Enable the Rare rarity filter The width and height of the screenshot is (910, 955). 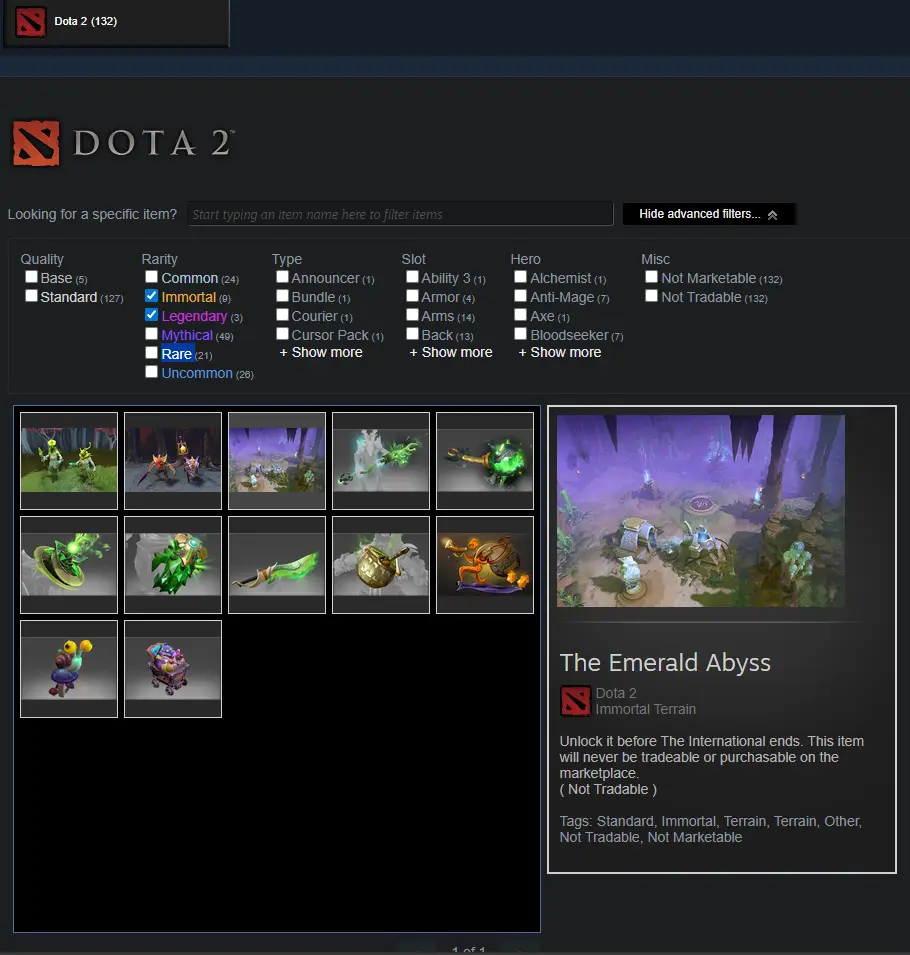point(152,353)
